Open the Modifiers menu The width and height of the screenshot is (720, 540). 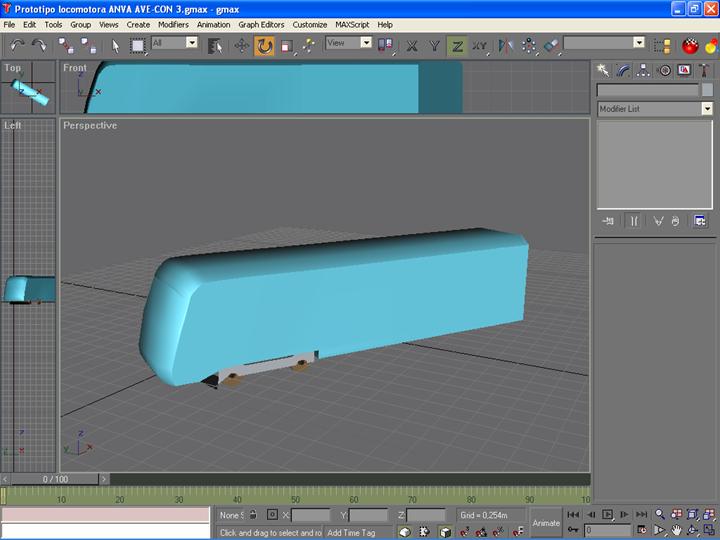tap(173, 24)
